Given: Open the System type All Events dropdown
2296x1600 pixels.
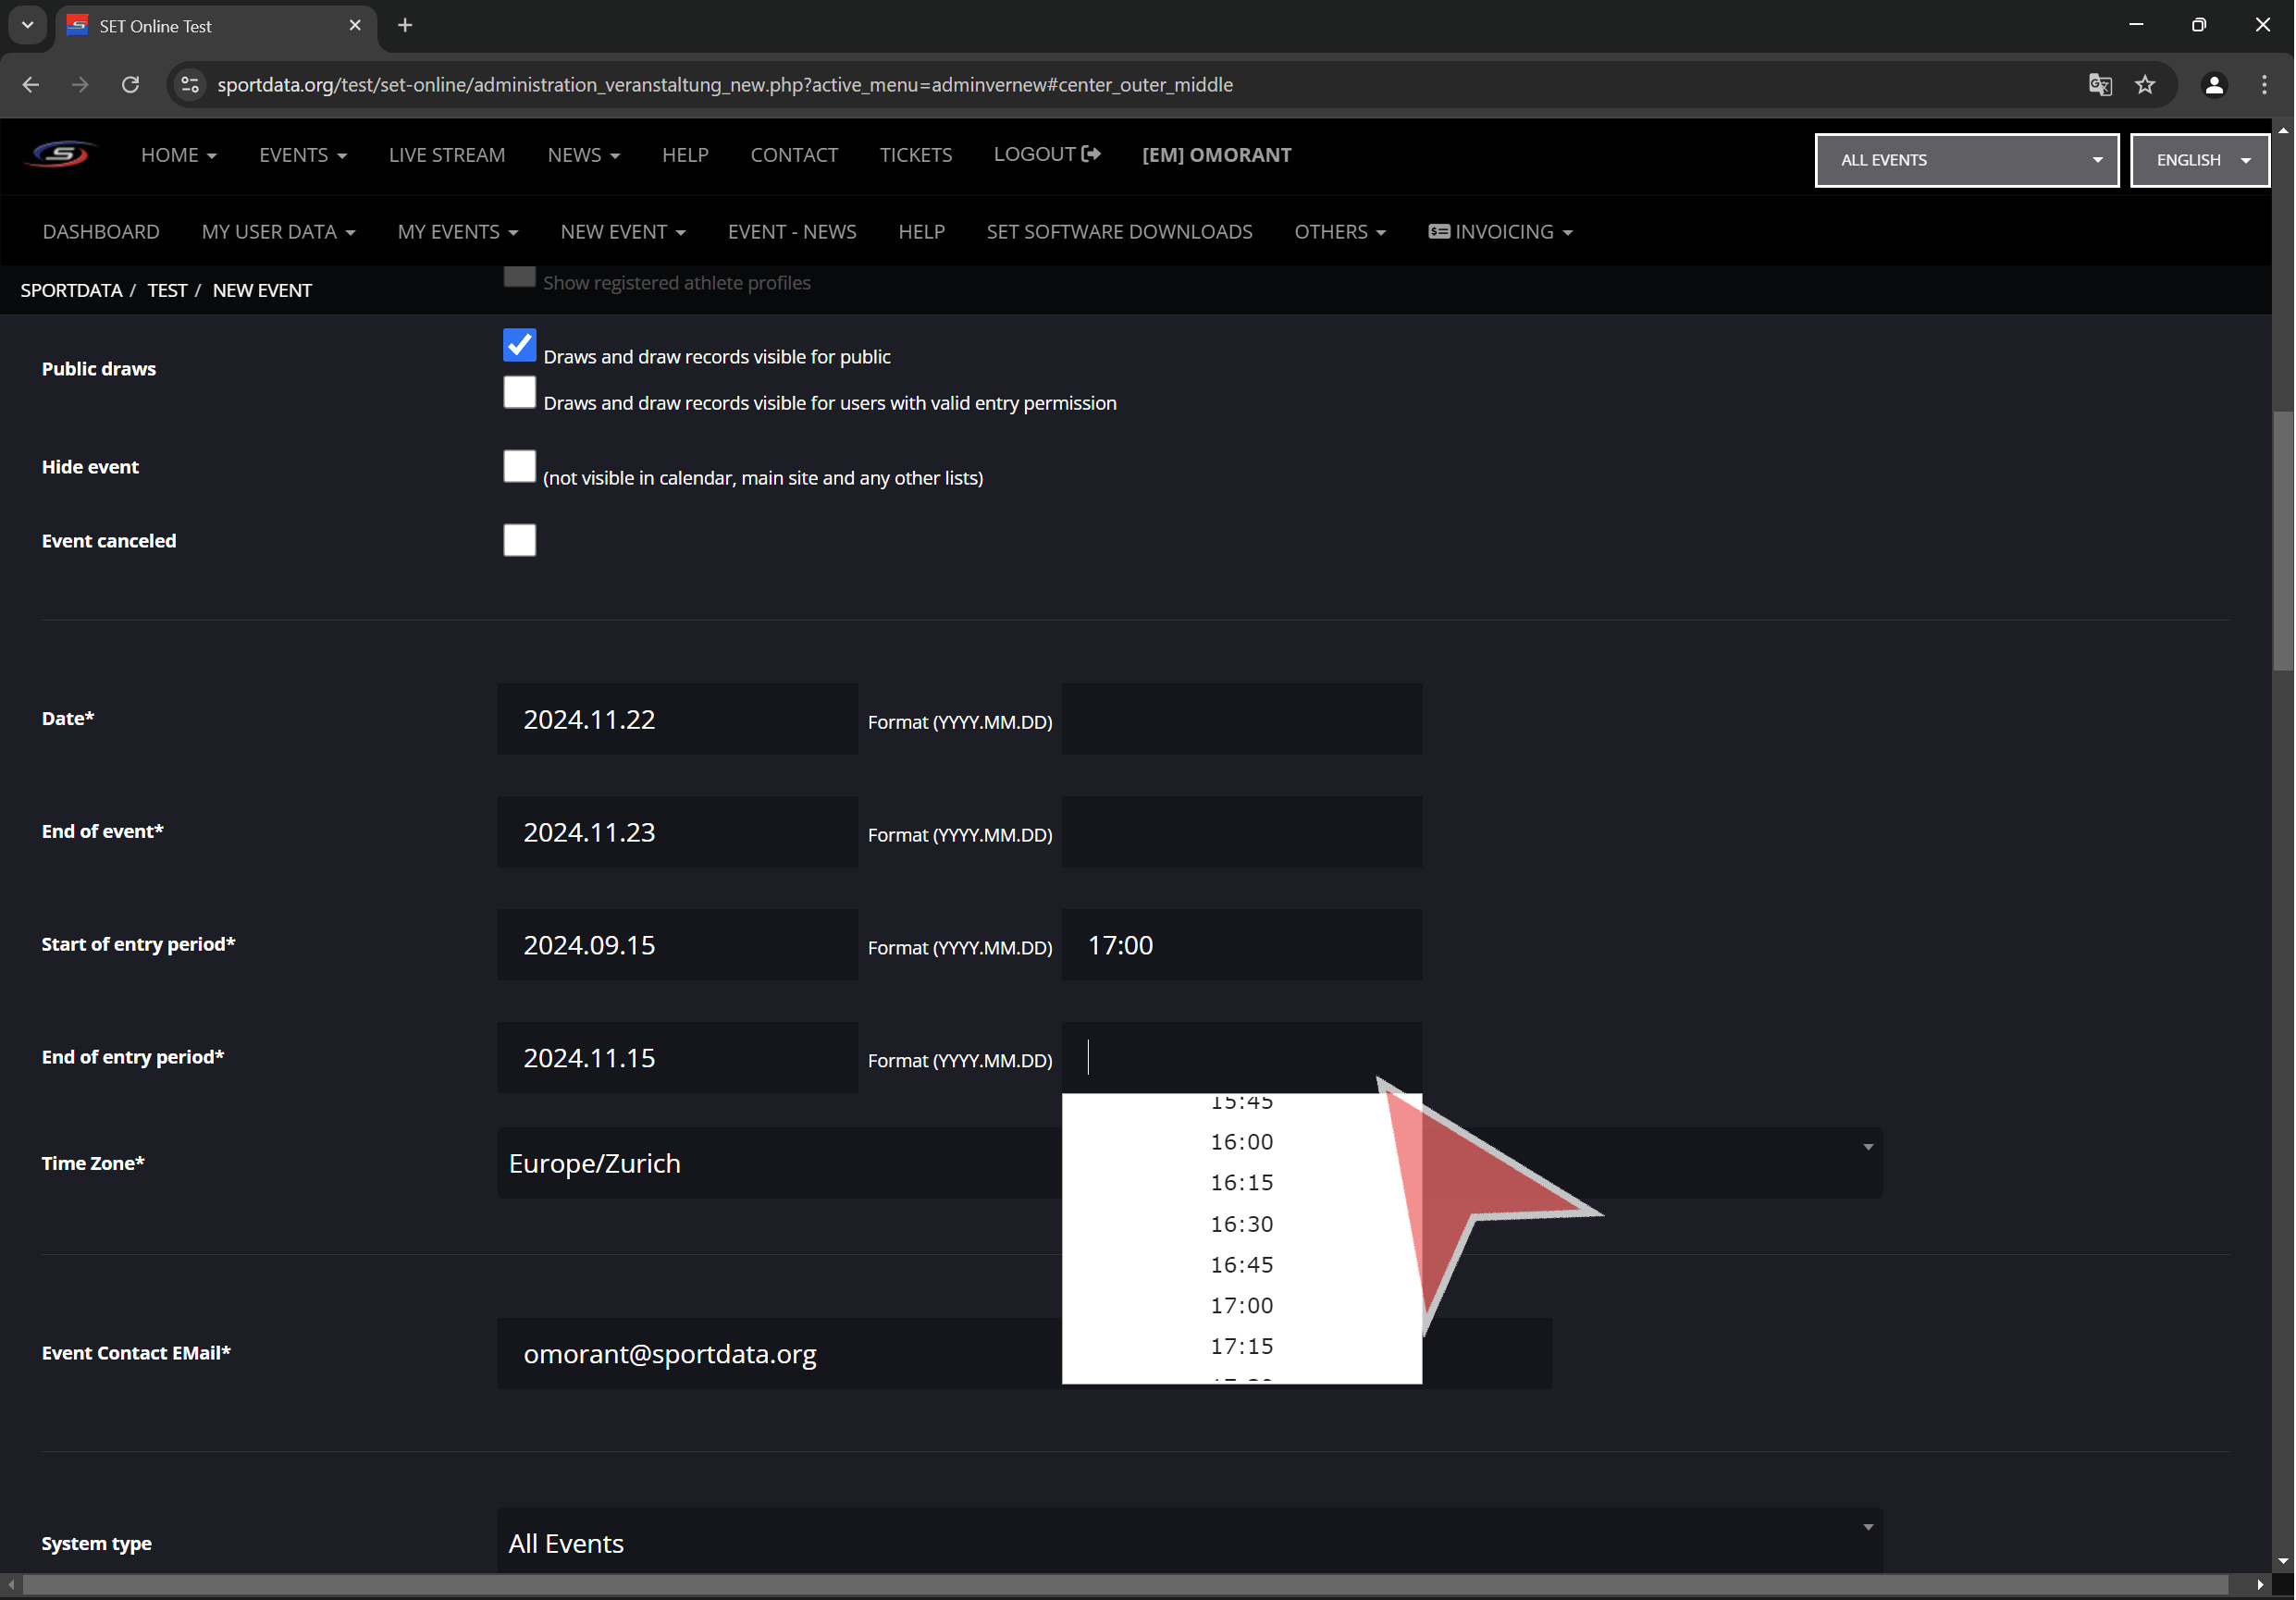Looking at the screenshot, I should (1189, 1542).
